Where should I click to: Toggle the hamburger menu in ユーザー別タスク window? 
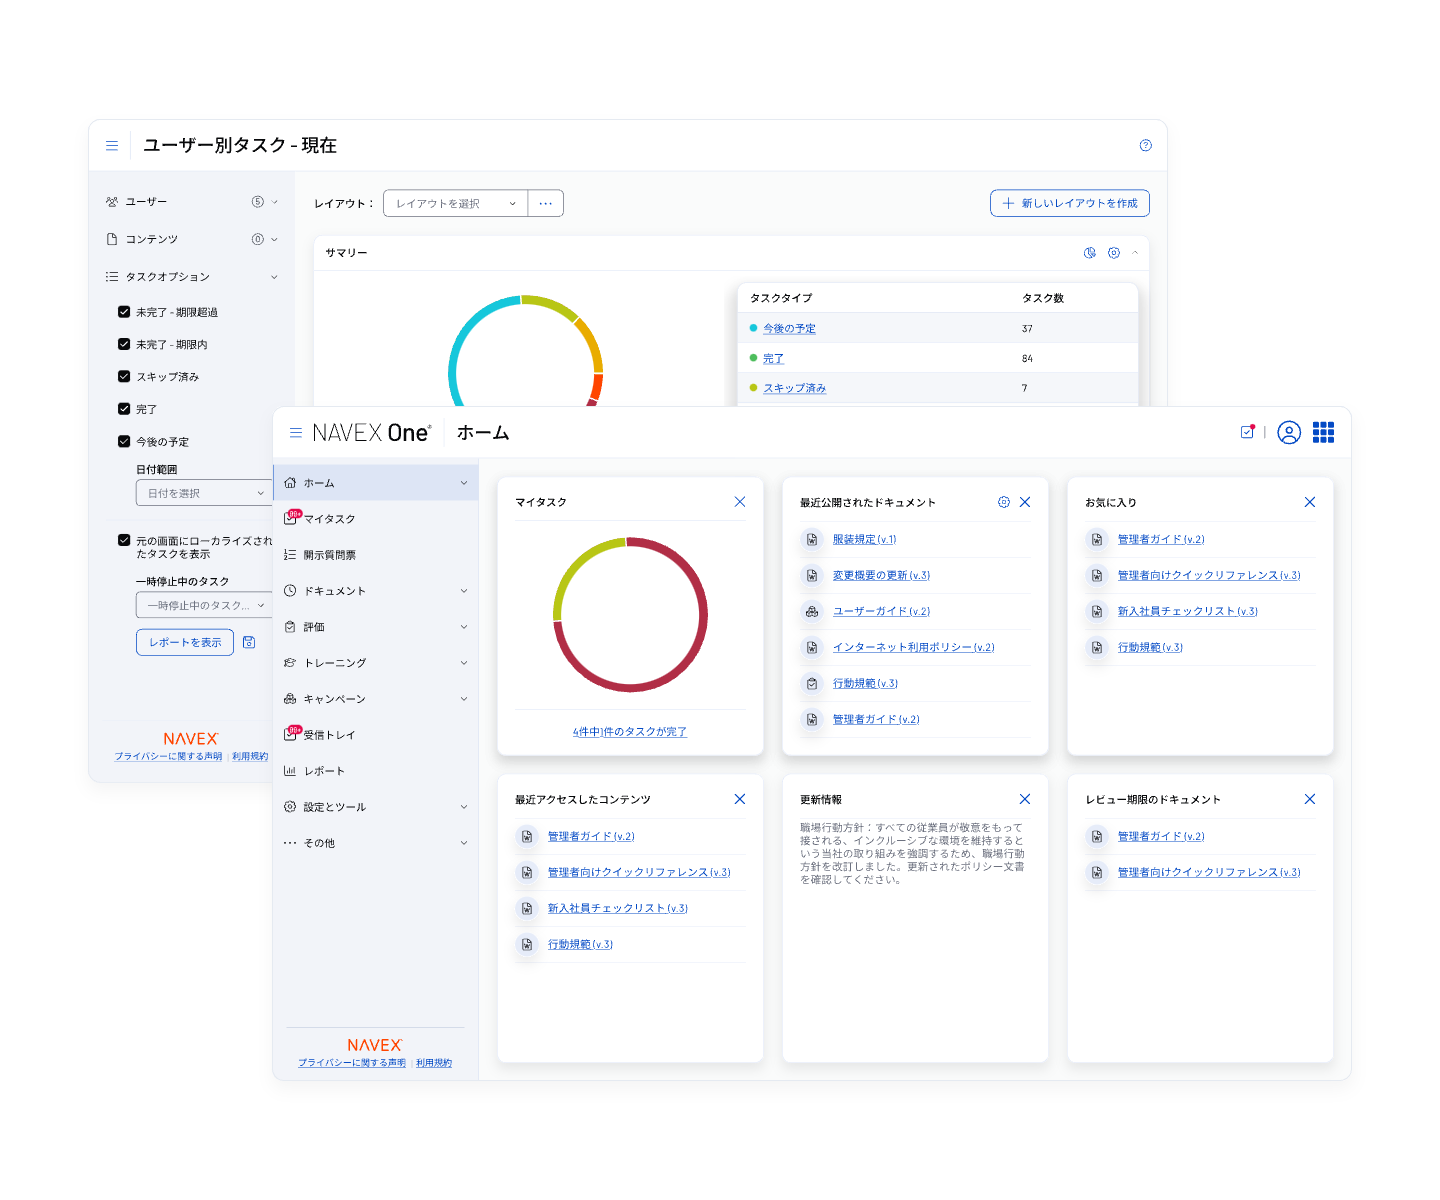coord(112,146)
